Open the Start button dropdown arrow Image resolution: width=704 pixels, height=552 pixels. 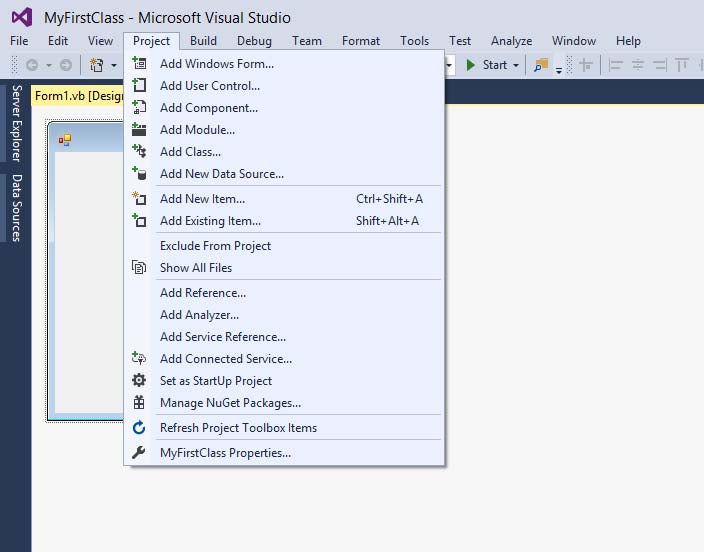(x=516, y=65)
